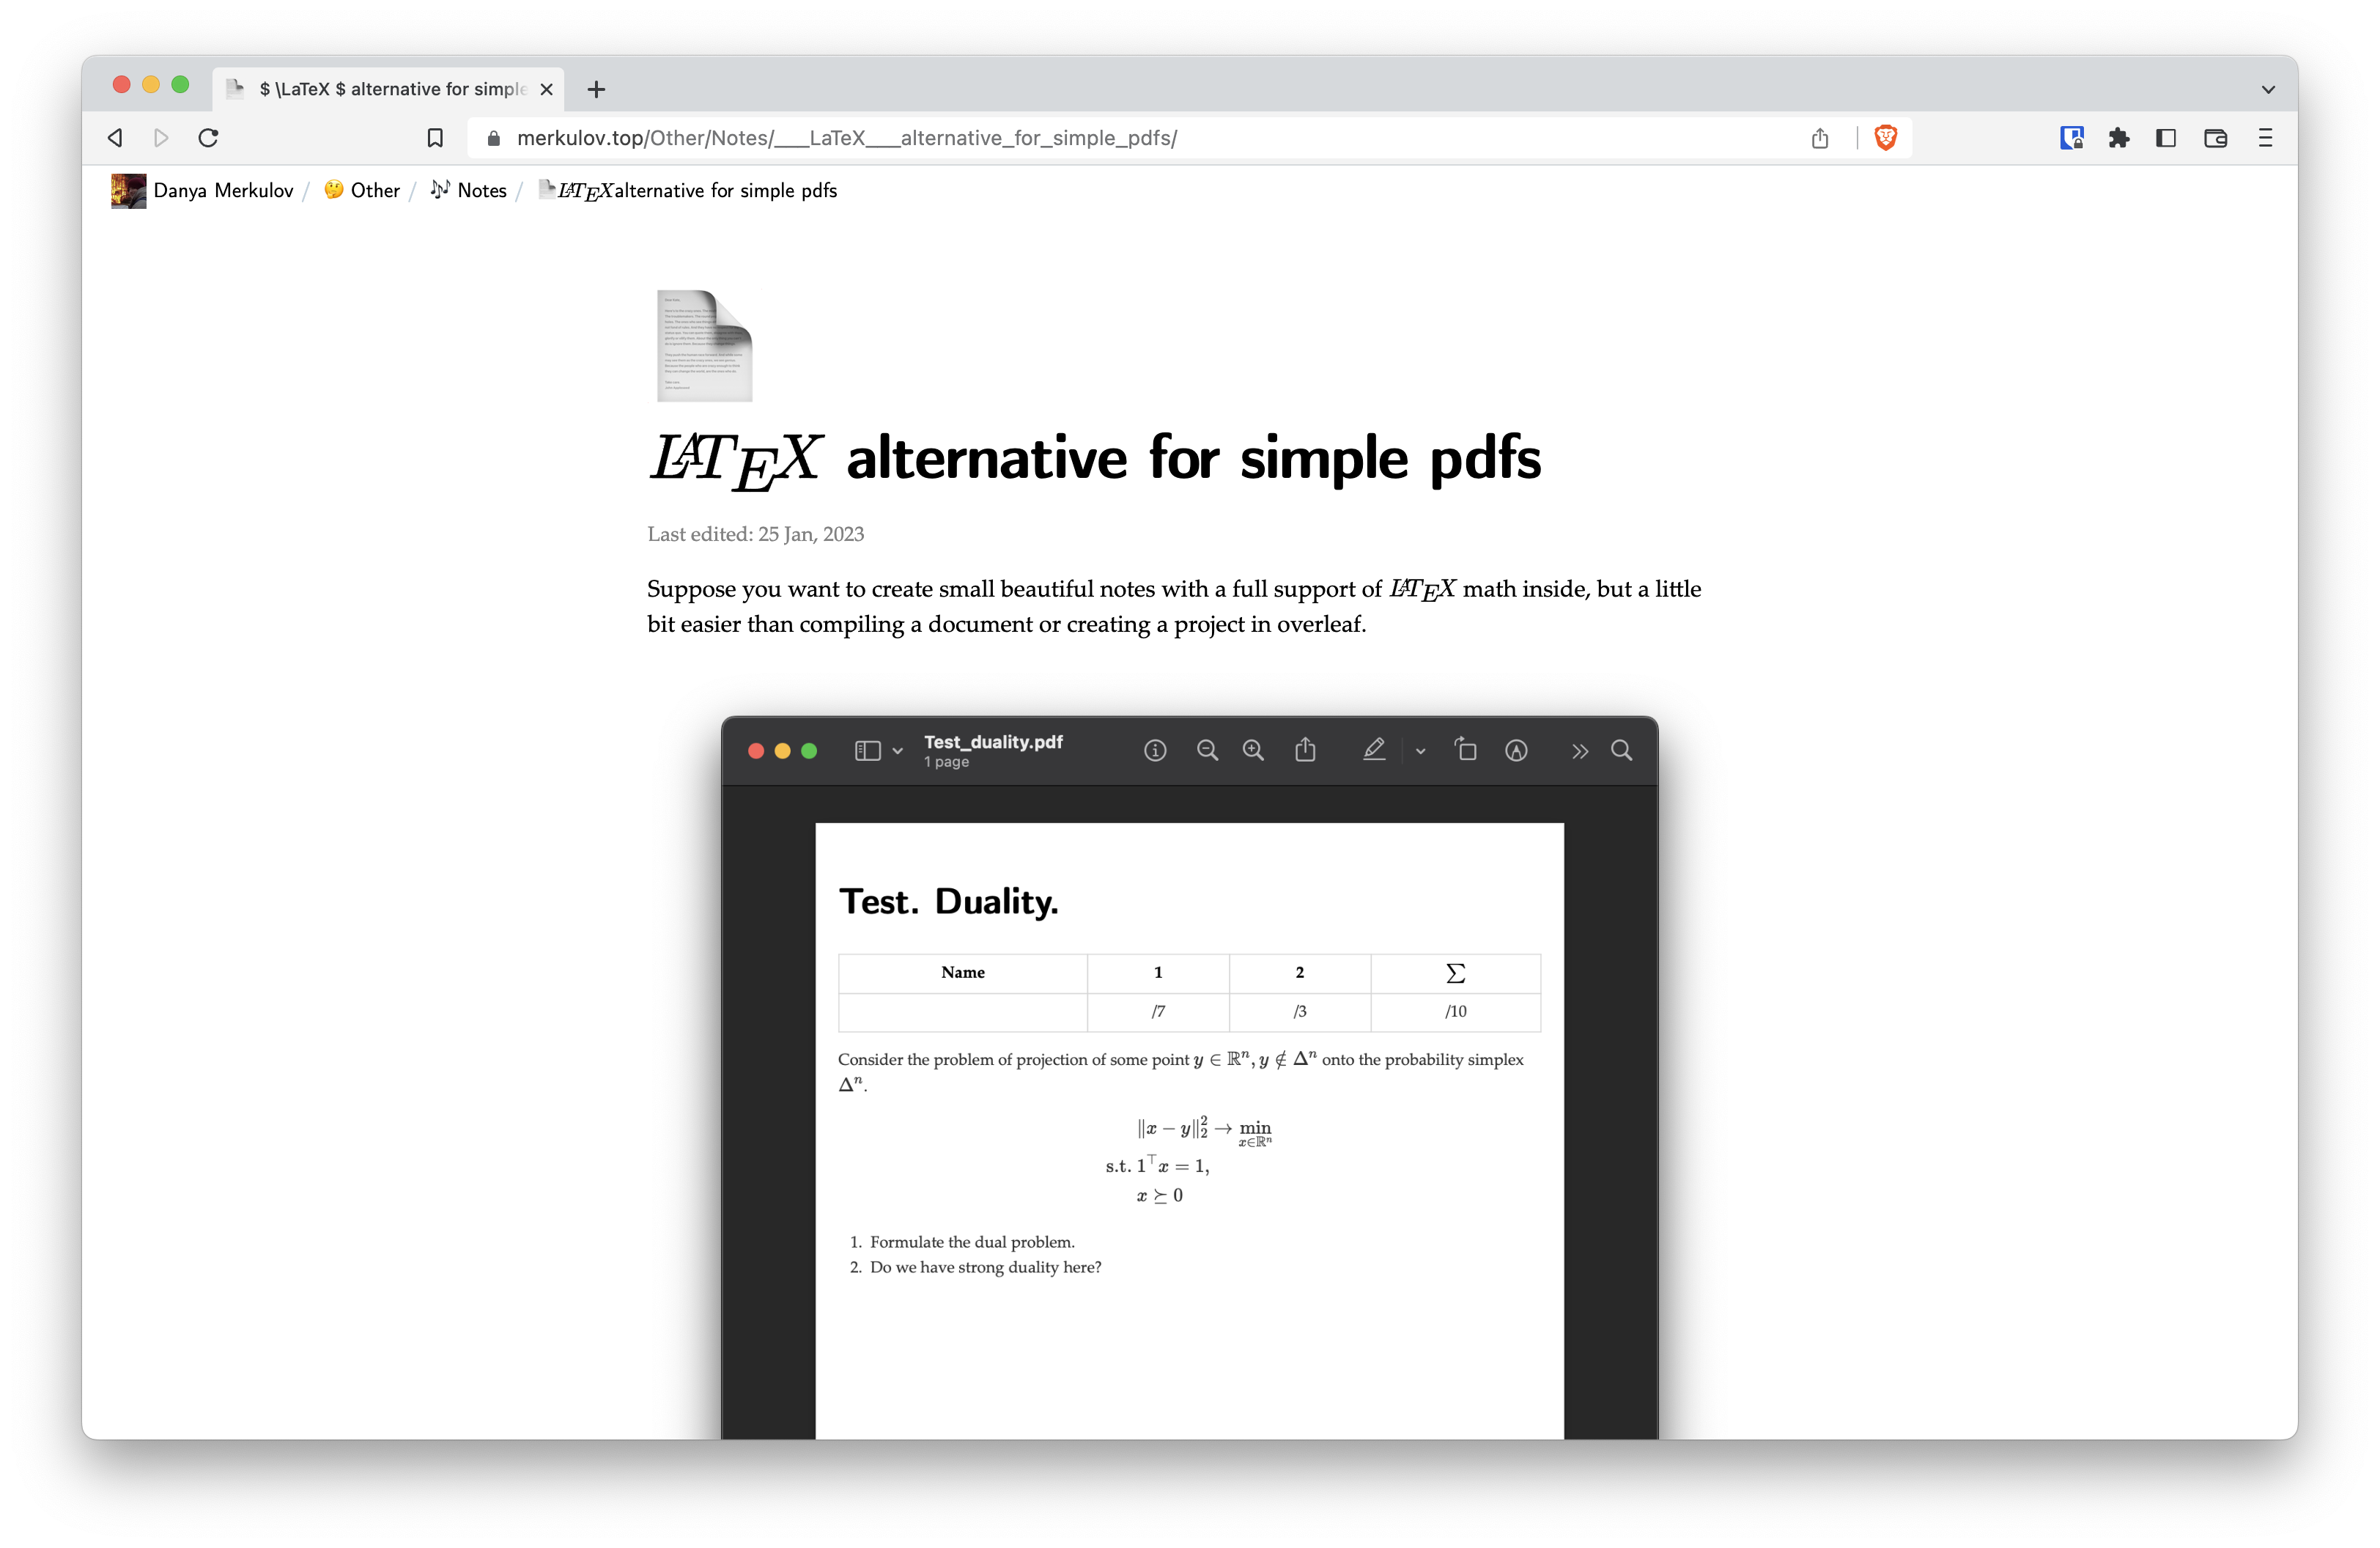The height and width of the screenshot is (1548, 2380).
Task: Select the LaTeX alternative for simple tab
Action: [x=390, y=89]
